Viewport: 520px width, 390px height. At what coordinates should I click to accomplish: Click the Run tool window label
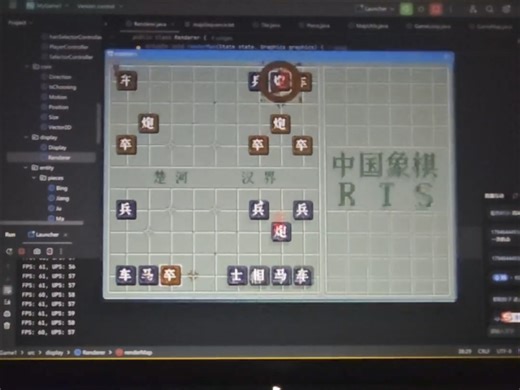(10, 235)
